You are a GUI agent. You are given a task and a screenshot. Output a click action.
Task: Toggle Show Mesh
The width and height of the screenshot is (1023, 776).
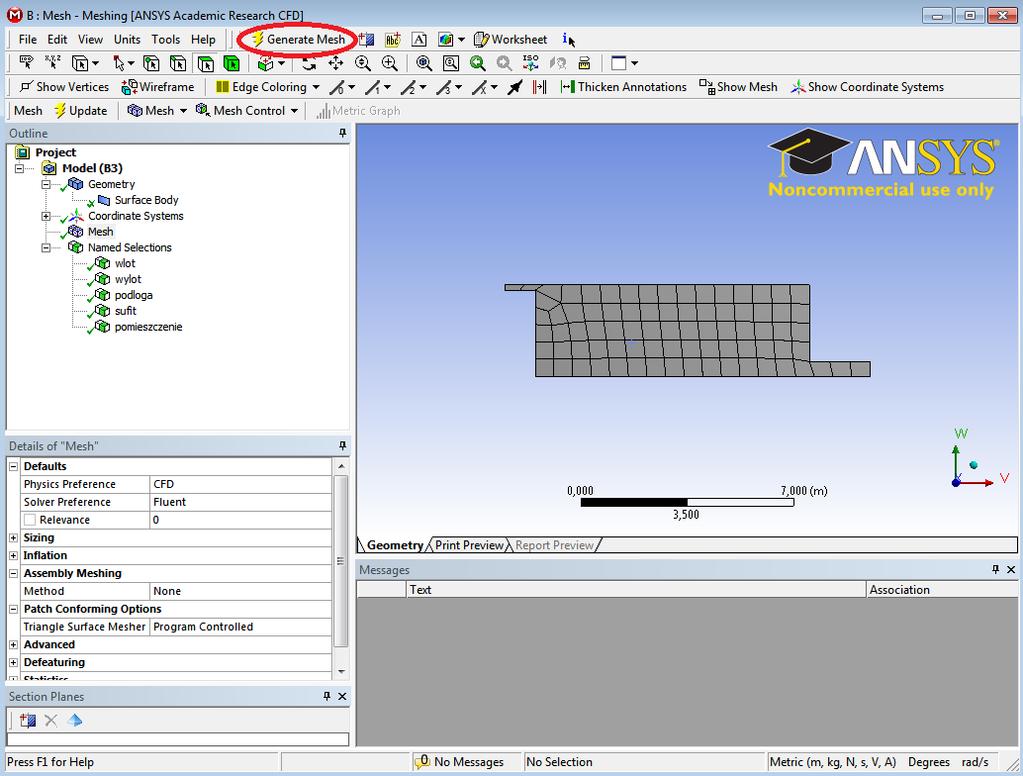click(x=739, y=87)
